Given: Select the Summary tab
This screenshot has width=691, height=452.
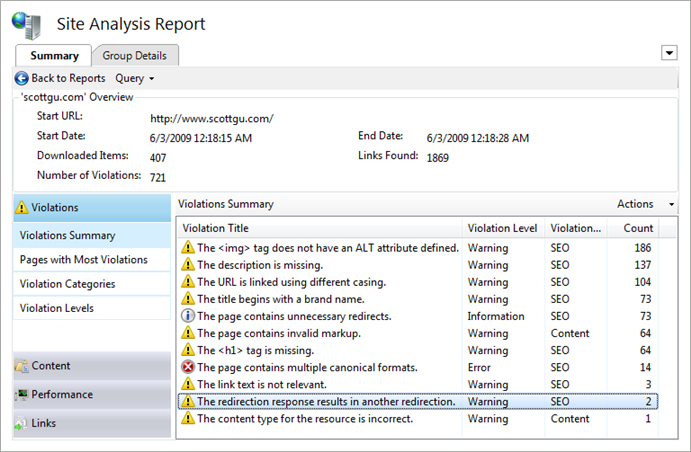Looking at the screenshot, I should pos(54,56).
